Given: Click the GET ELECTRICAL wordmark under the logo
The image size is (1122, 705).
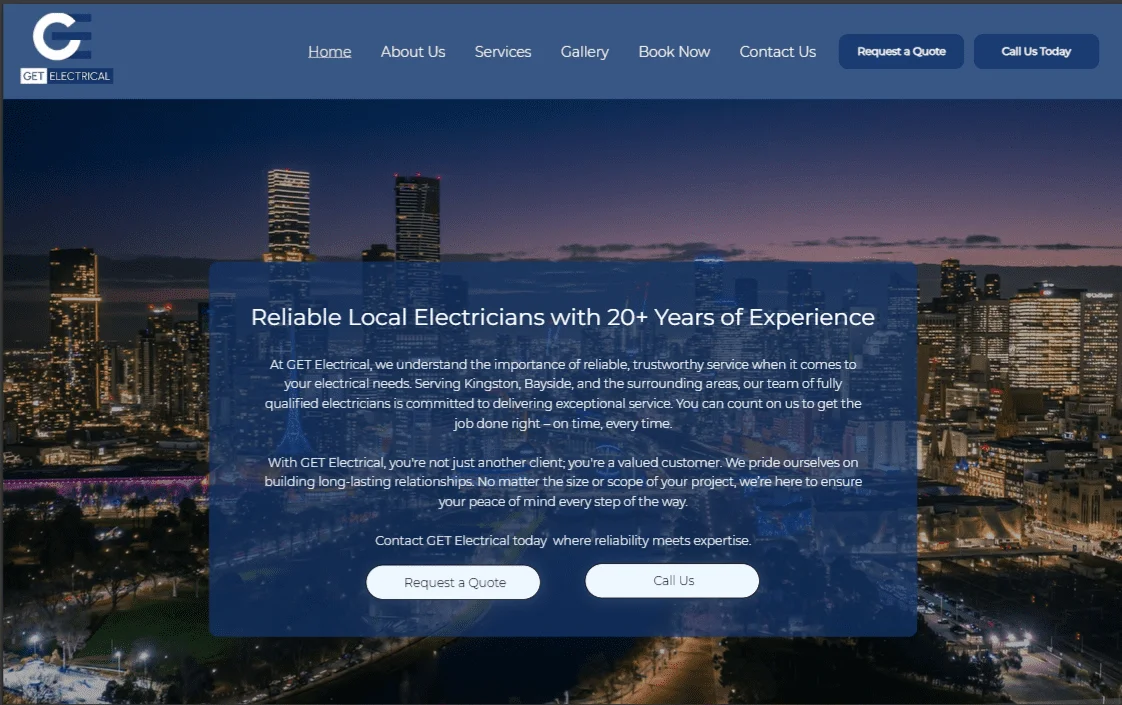Looking at the screenshot, I should click(x=67, y=76).
